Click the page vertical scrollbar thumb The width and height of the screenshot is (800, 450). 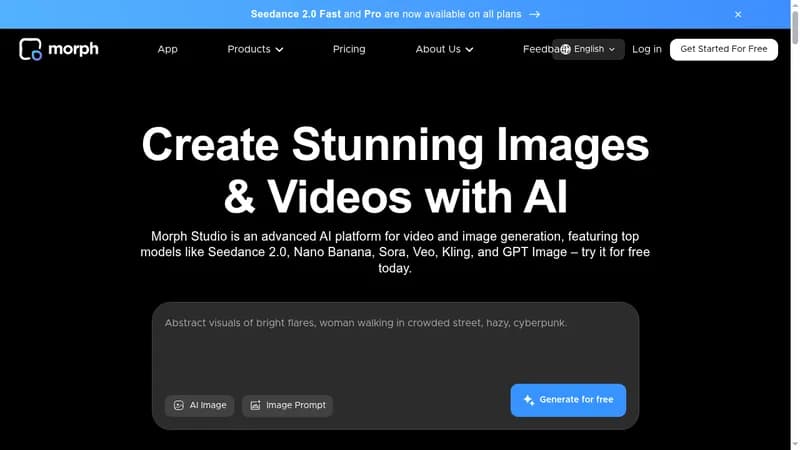coord(795,26)
